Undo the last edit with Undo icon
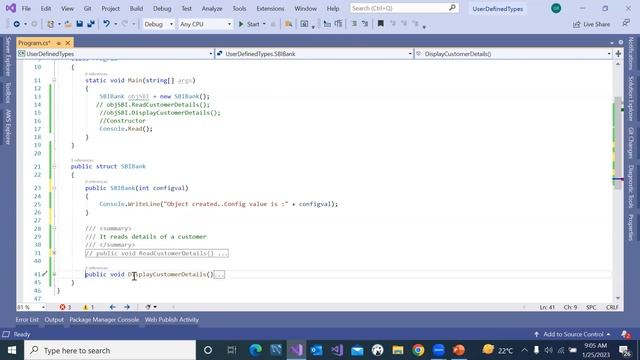Viewport: 640px width, 360px height. click(x=107, y=24)
